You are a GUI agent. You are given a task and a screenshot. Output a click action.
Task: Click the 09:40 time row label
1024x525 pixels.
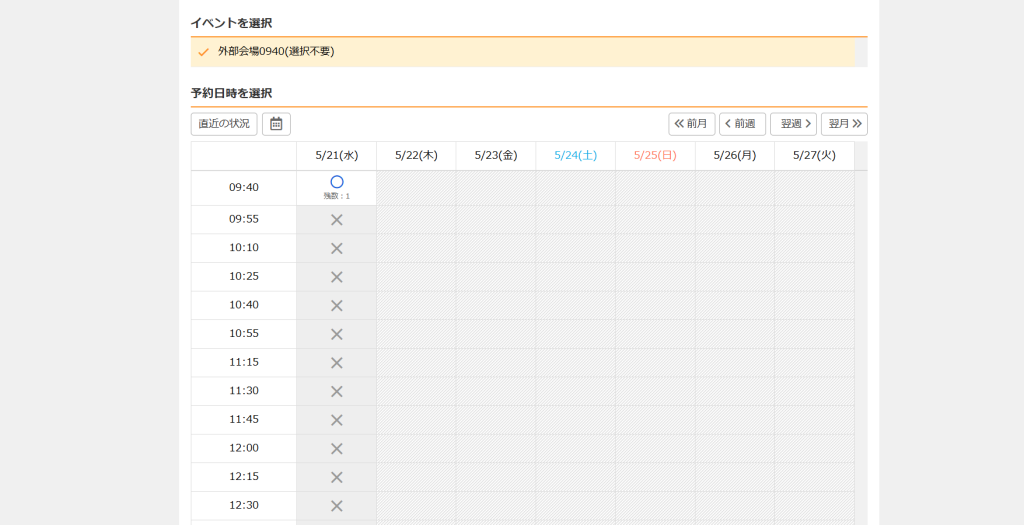(x=244, y=188)
